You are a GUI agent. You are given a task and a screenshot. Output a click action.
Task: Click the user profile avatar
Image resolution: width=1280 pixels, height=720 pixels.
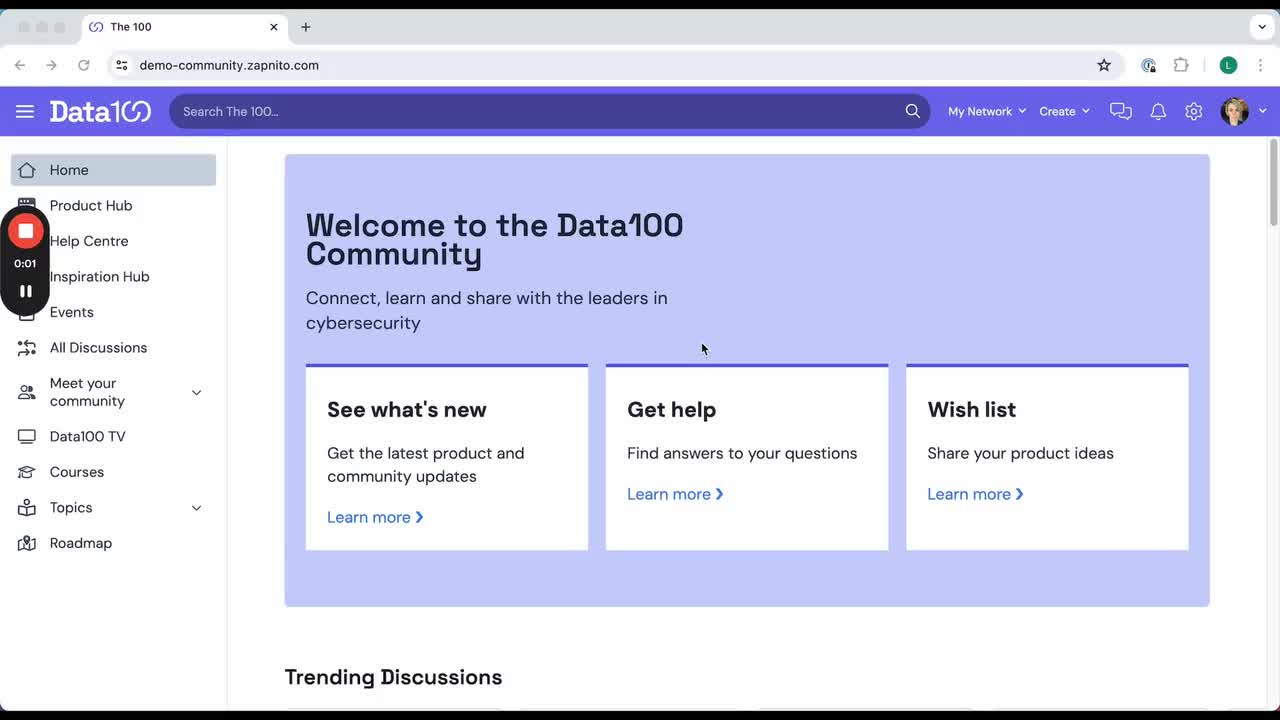[x=1234, y=111]
